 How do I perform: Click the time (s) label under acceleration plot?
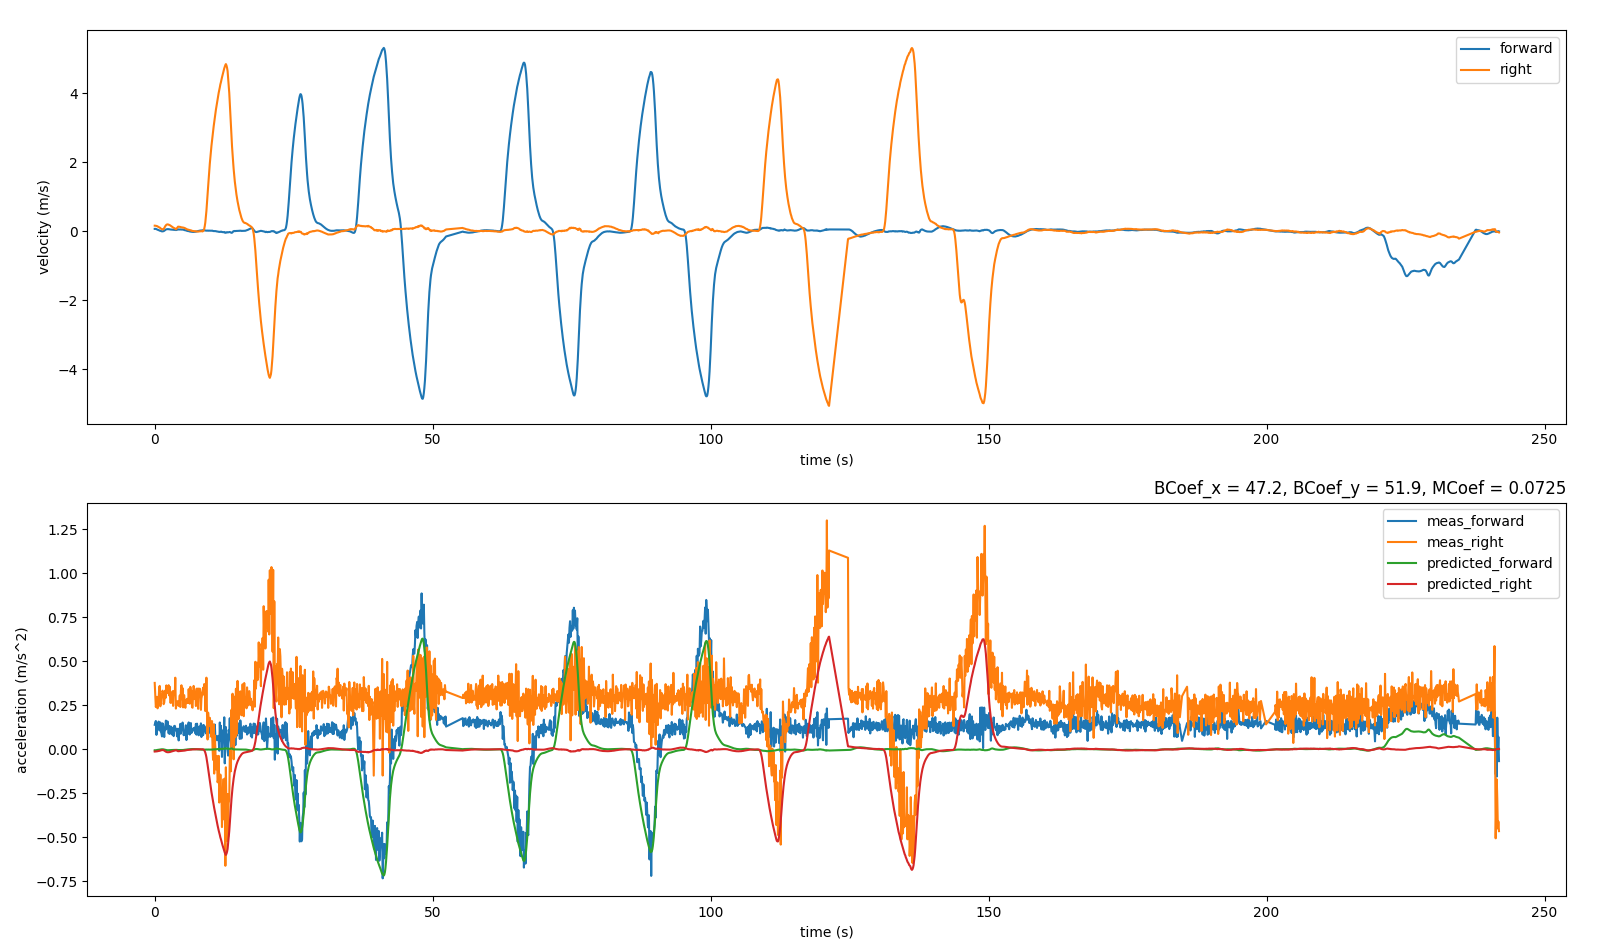[x=826, y=932]
